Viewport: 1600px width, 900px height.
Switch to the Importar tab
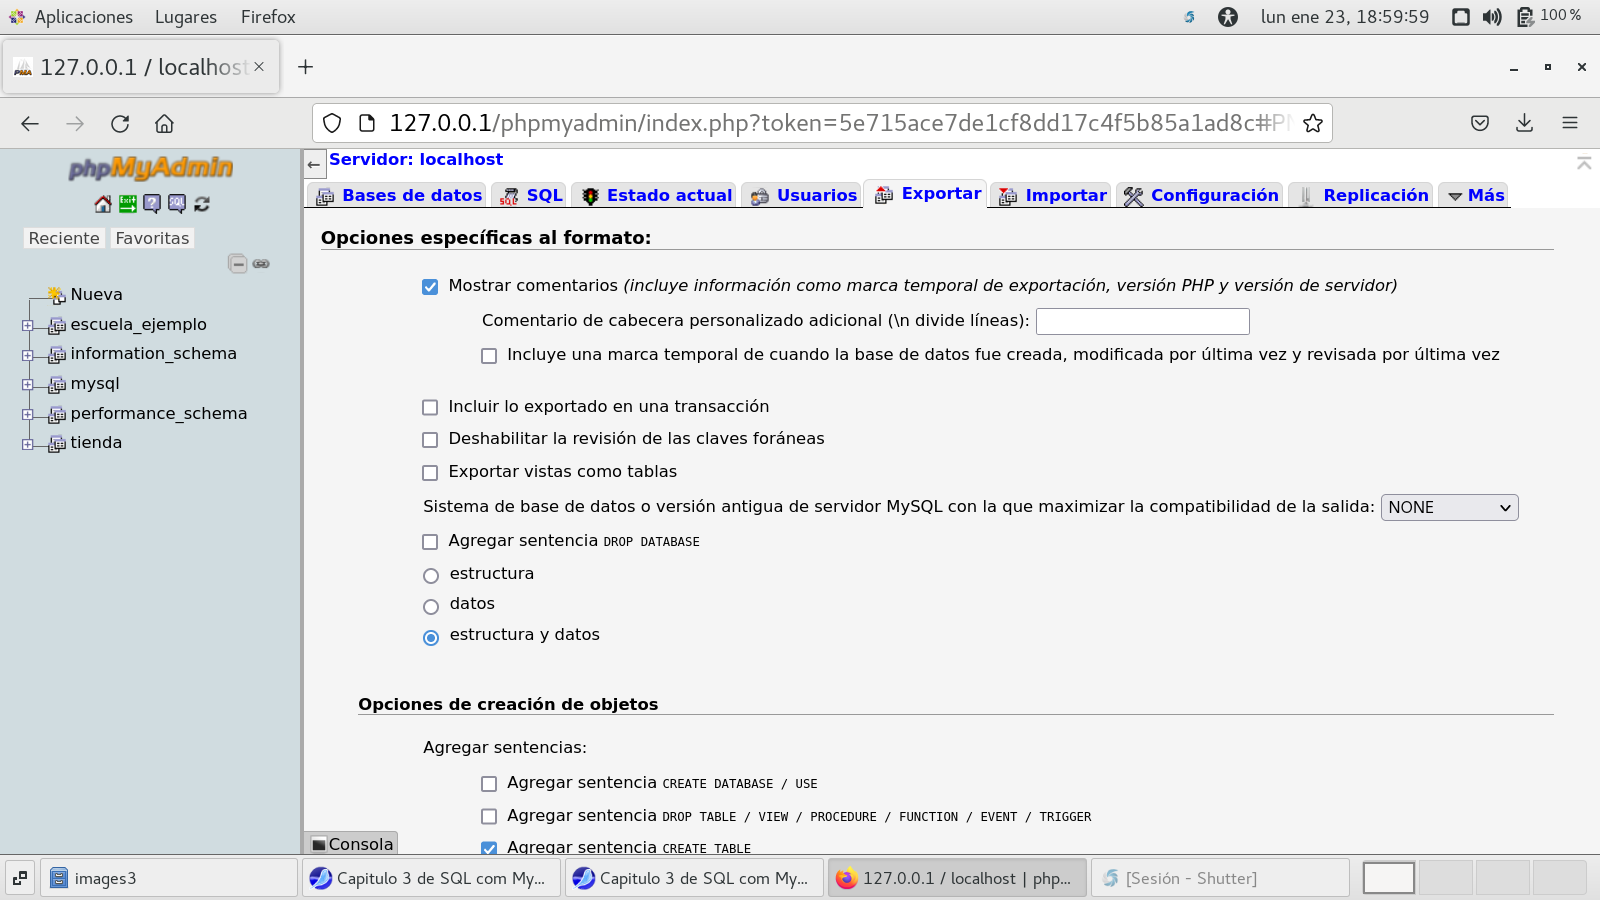coord(1053,196)
